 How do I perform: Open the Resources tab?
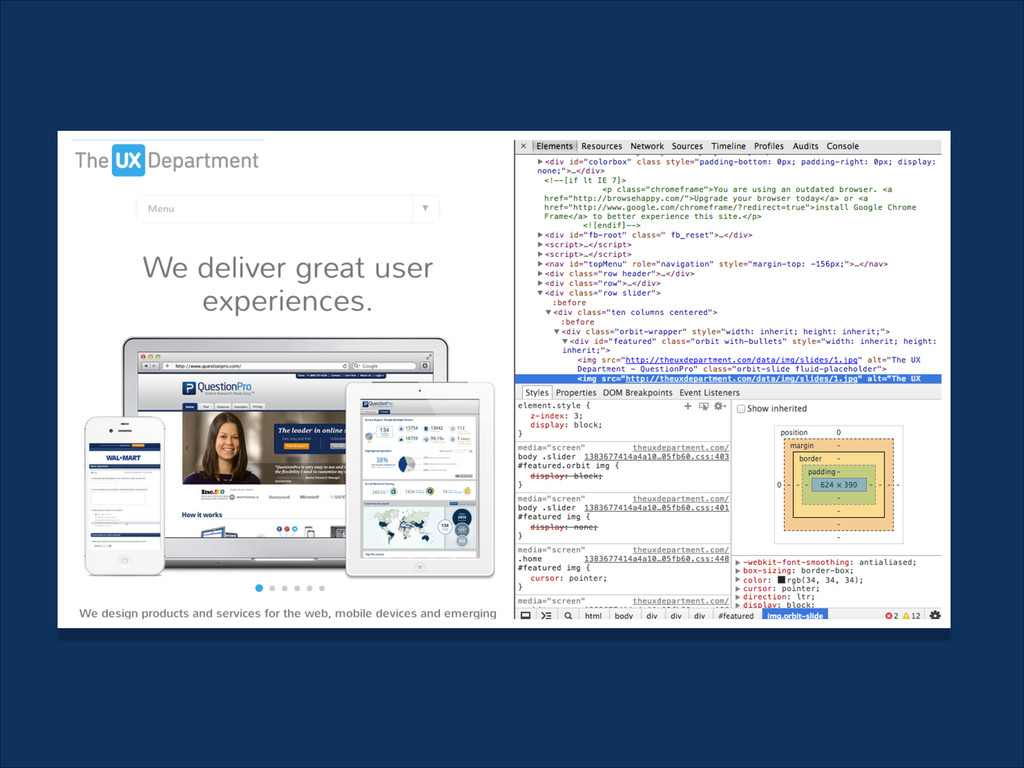(601, 146)
